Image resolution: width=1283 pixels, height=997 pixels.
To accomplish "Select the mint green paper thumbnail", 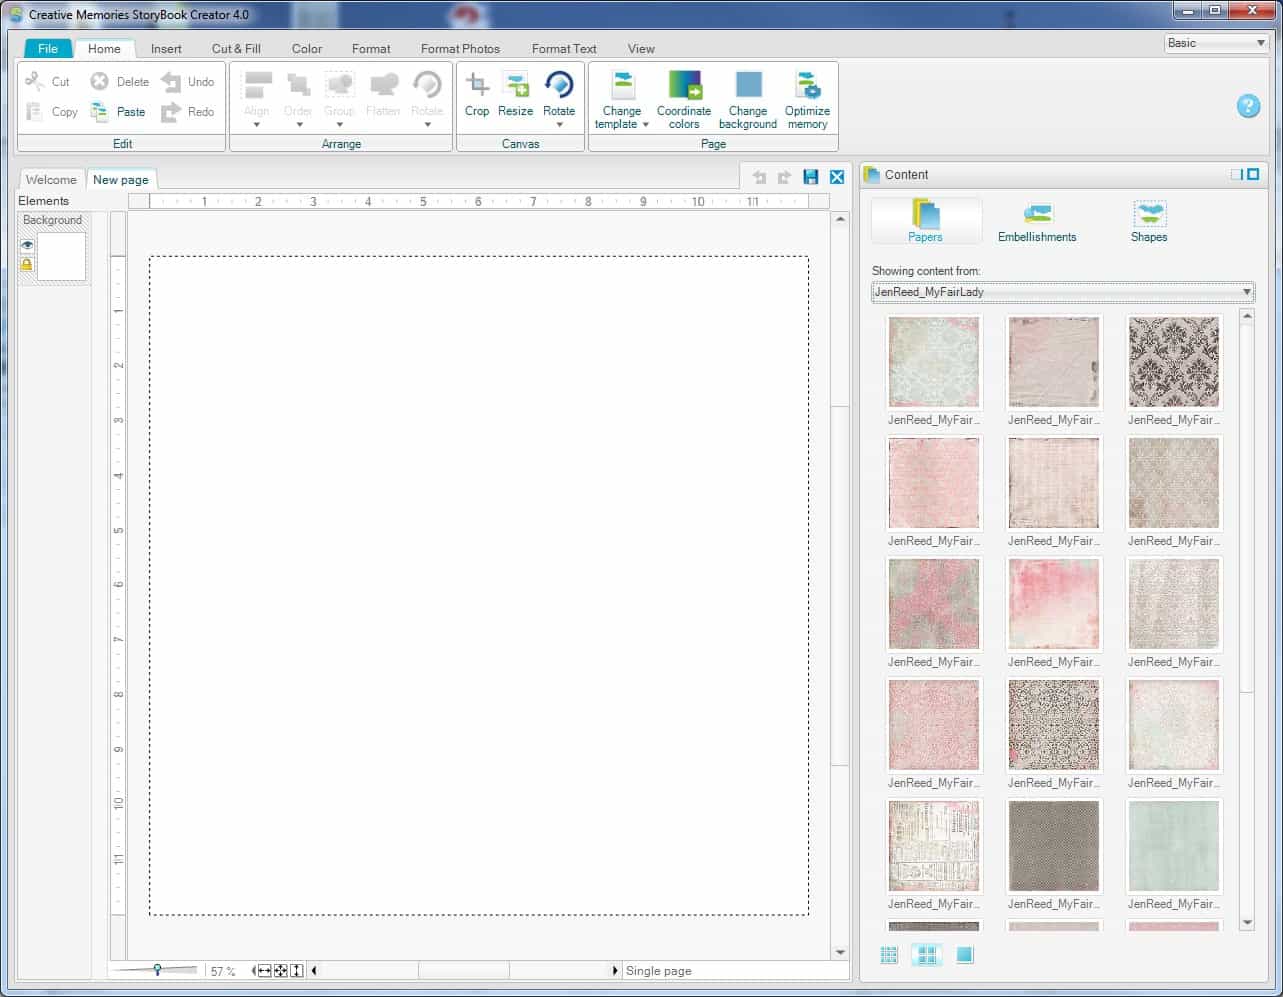I will [x=1174, y=846].
